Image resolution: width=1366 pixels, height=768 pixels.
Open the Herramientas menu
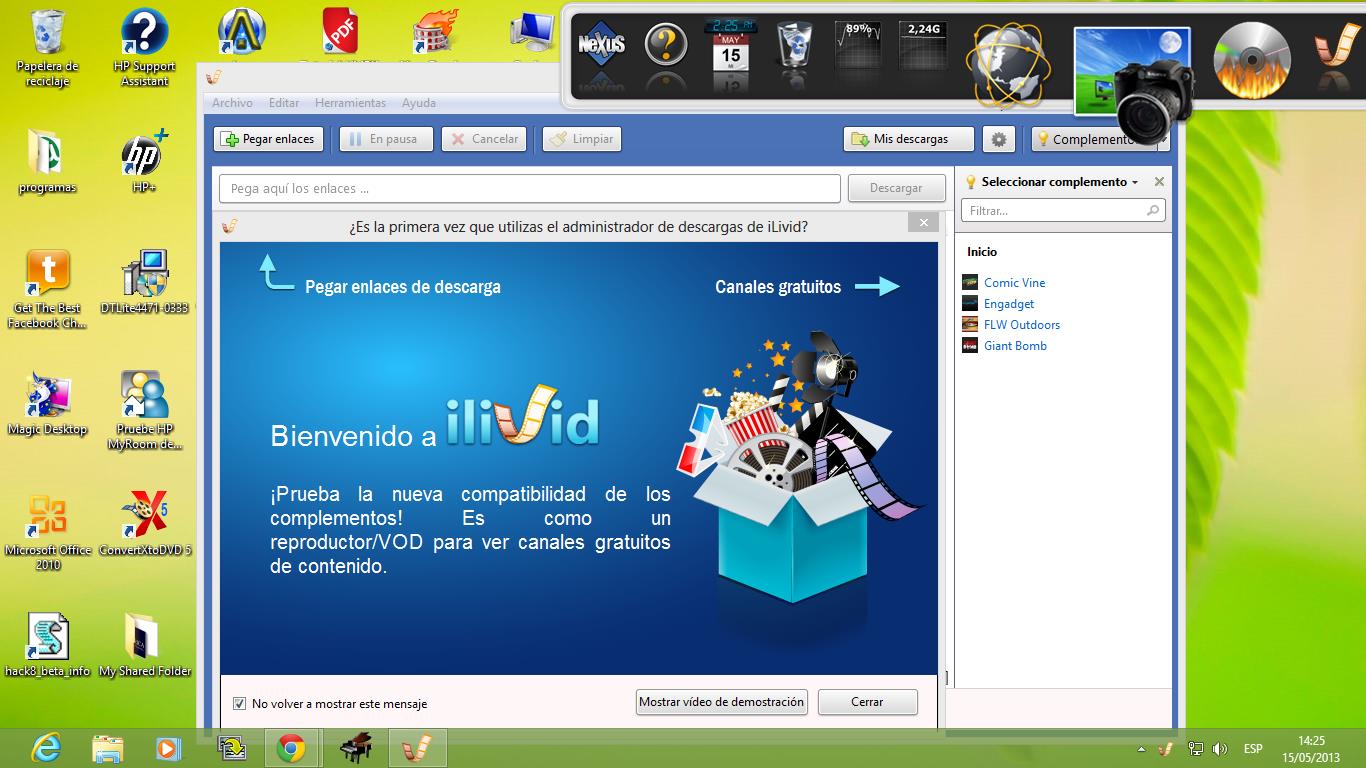click(350, 103)
